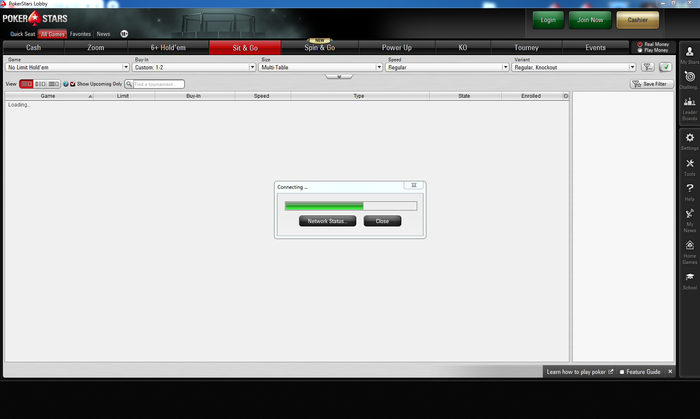
Task: Open the Game dropdown No Limit Hold'em
Action: pos(67,67)
